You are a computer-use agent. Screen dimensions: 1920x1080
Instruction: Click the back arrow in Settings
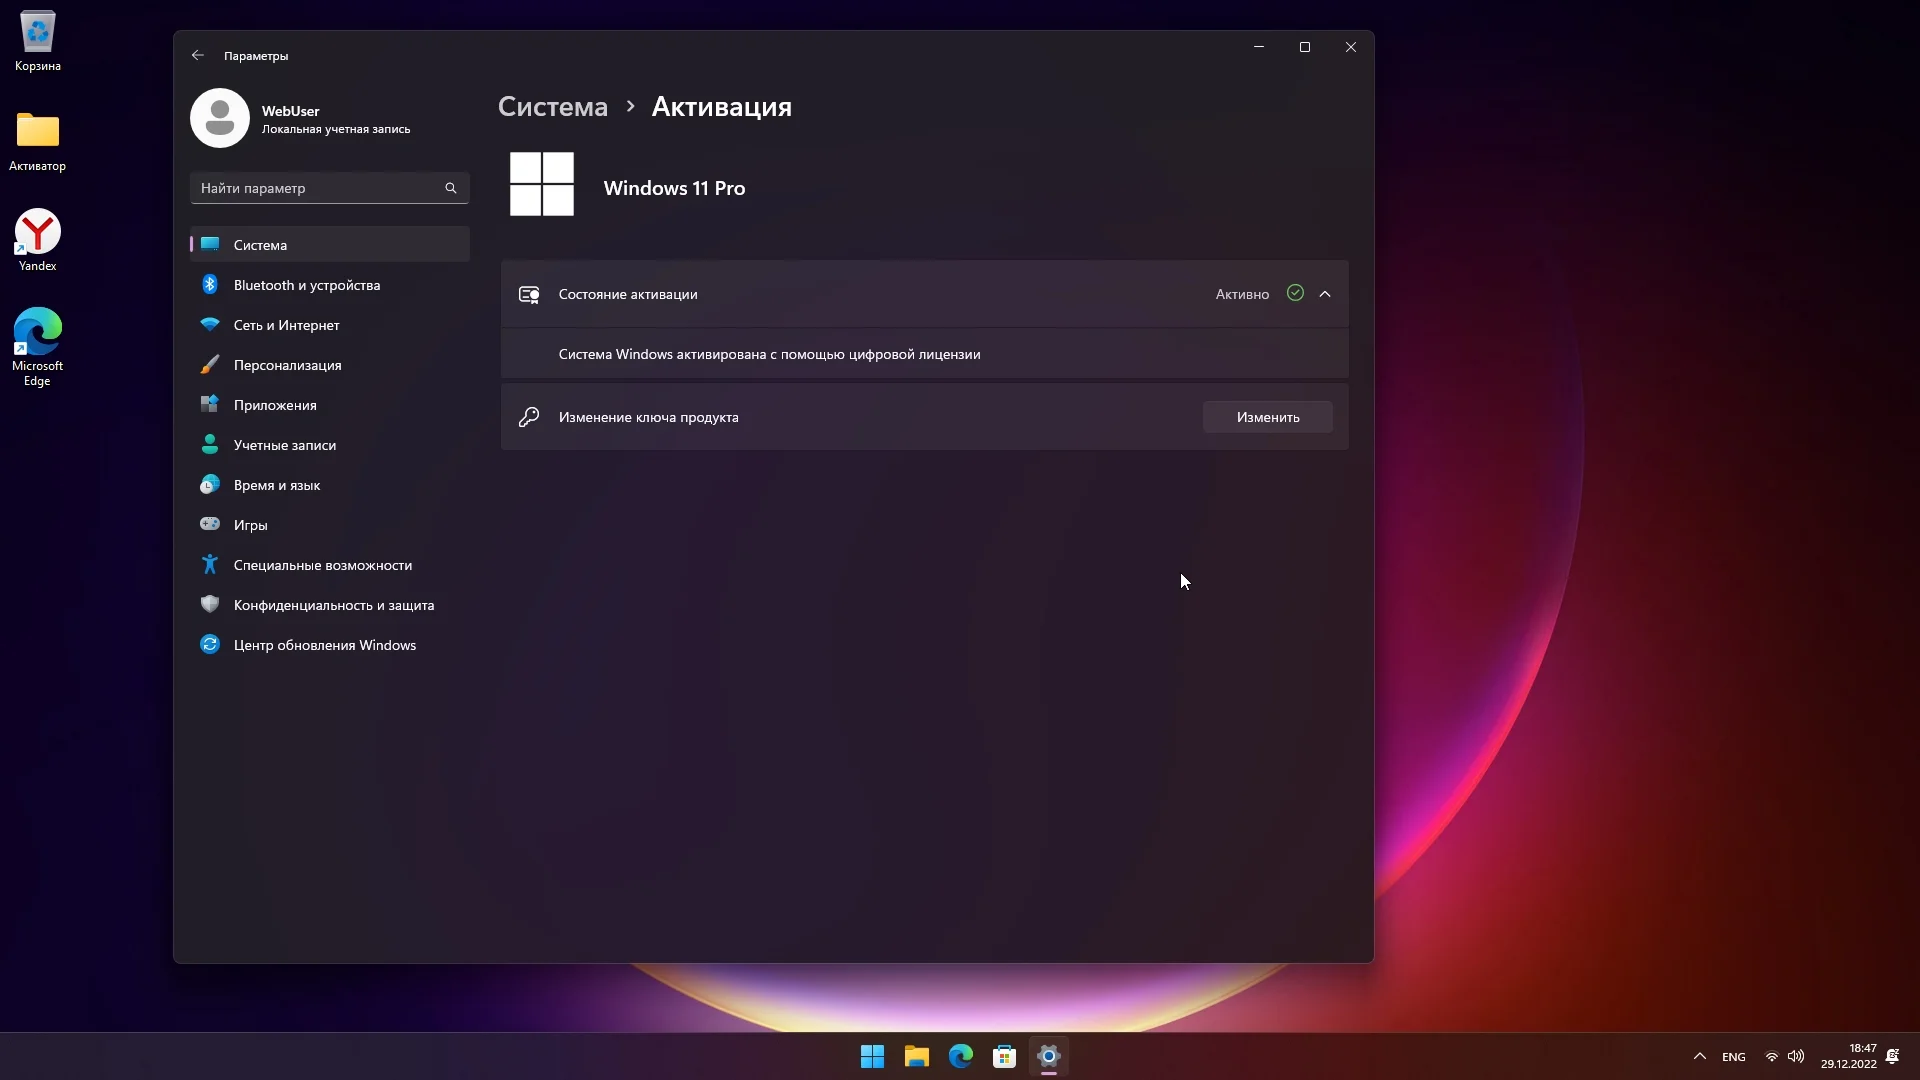(x=198, y=56)
